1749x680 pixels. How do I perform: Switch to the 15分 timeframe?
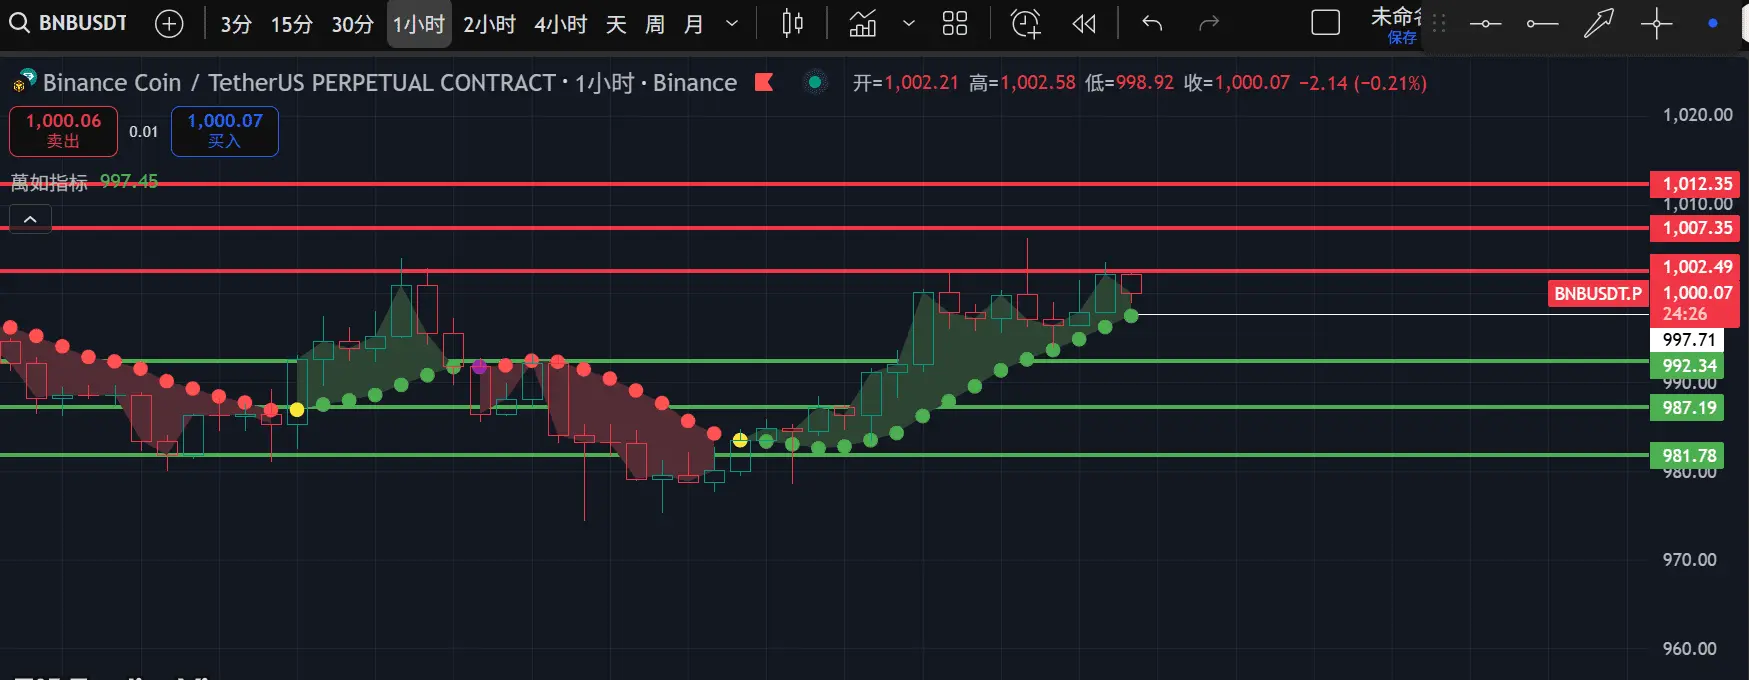[292, 24]
